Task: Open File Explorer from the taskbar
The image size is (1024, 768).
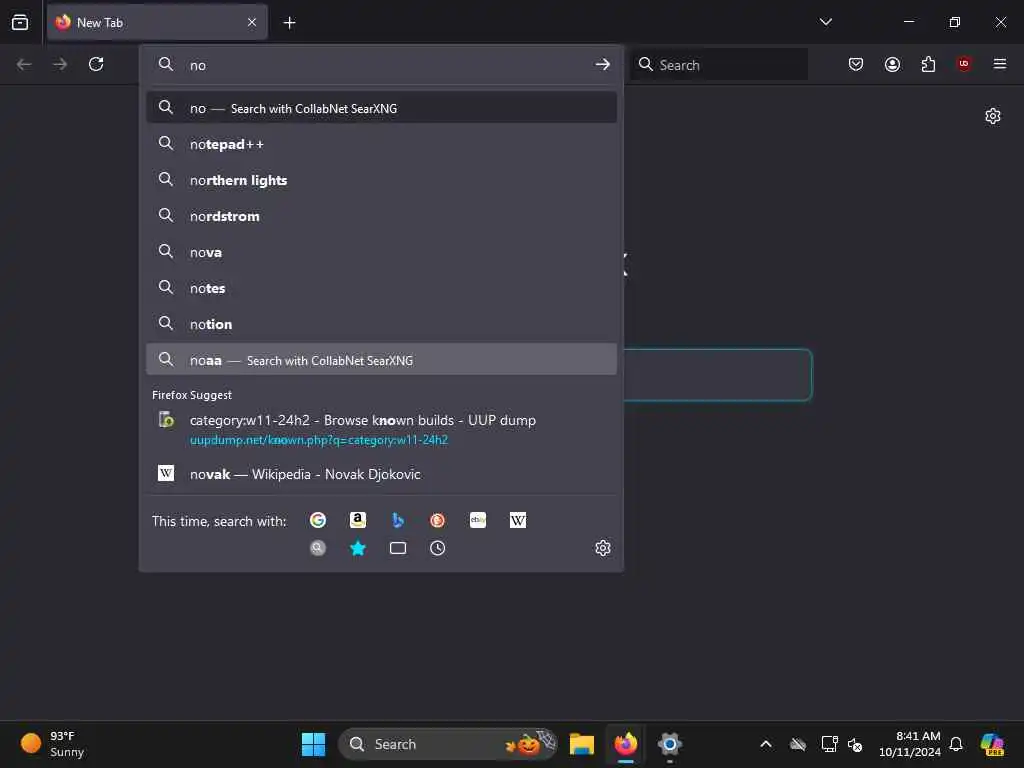Action: point(581,744)
